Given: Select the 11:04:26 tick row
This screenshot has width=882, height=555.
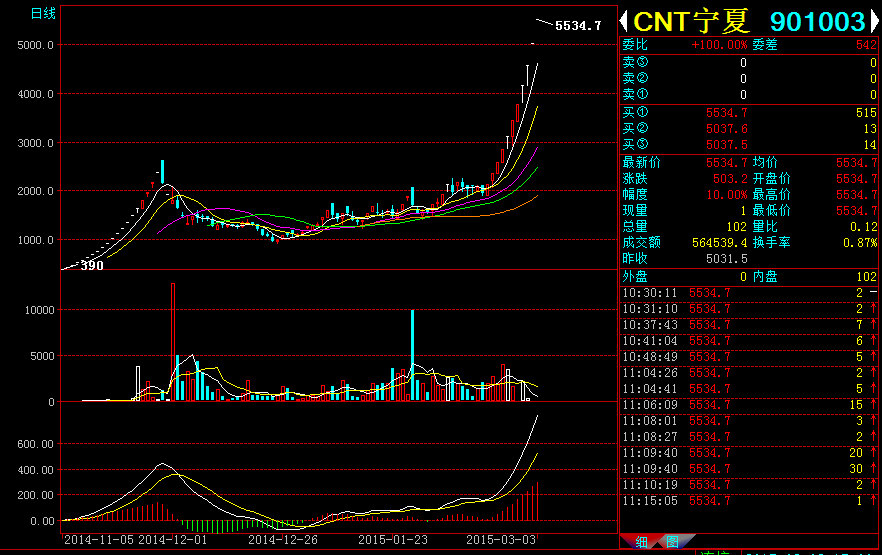Looking at the screenshot, I should 749,373.
